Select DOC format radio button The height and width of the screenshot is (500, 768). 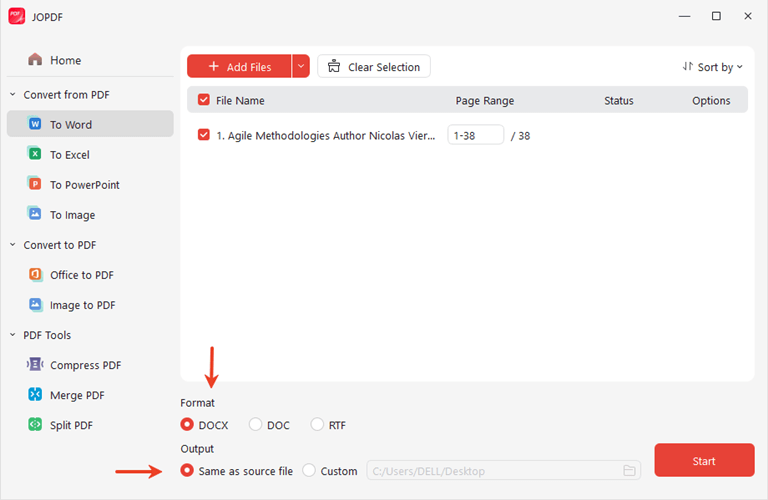[255, 424]
